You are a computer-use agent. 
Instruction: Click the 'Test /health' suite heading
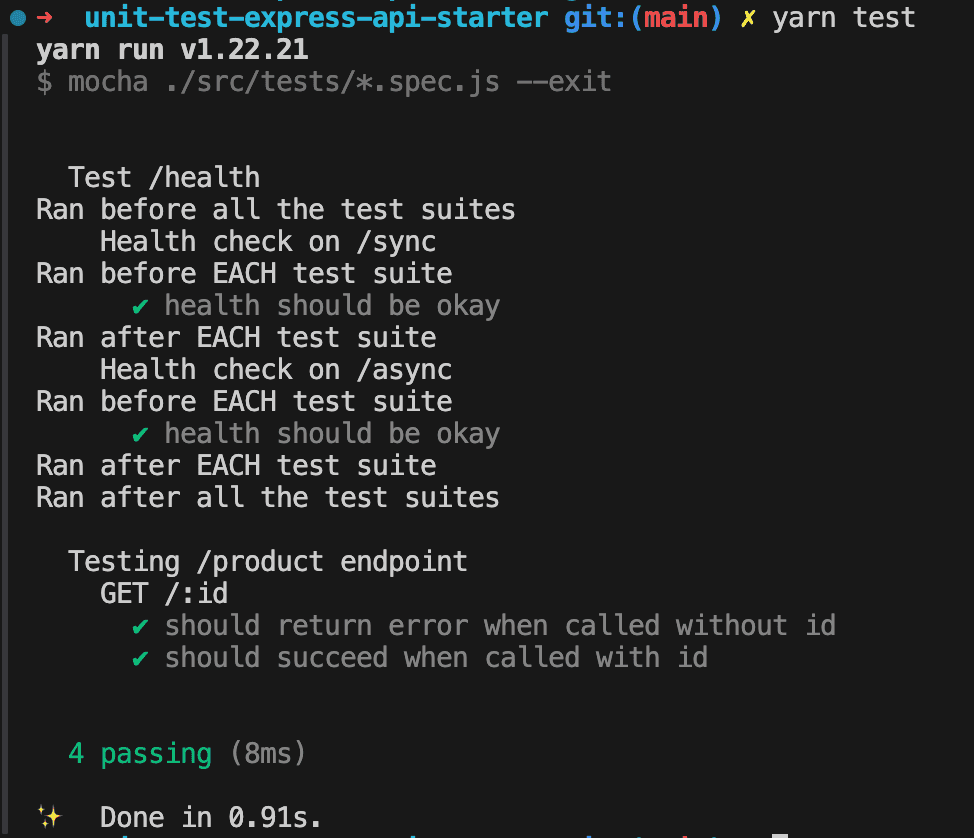click(164, 178)
